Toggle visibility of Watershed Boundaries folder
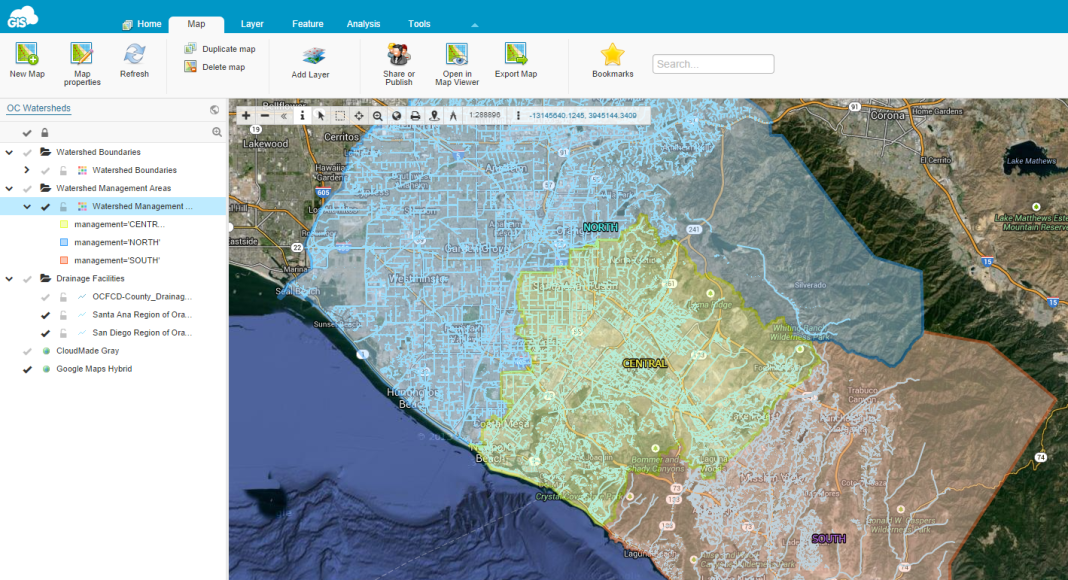The width and height of the screenshot is (1068, 580). click(x=27, y=152)
